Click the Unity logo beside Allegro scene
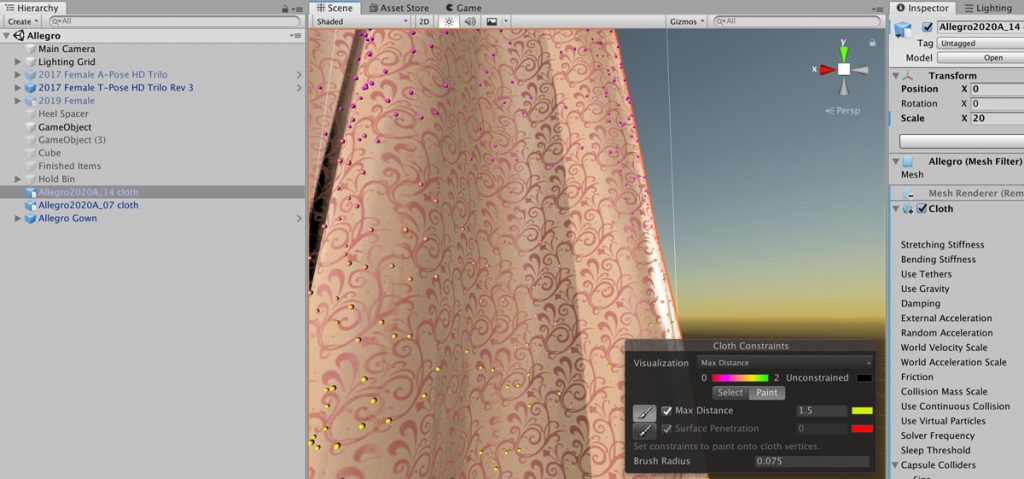1024x479 pixels. (18, 35)
